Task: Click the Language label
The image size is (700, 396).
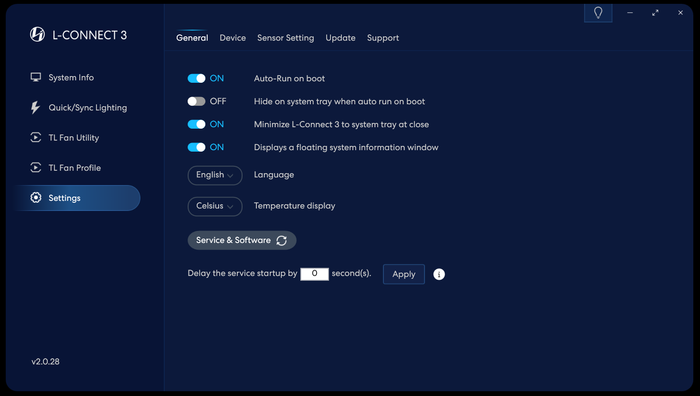Action: point(274,175)
